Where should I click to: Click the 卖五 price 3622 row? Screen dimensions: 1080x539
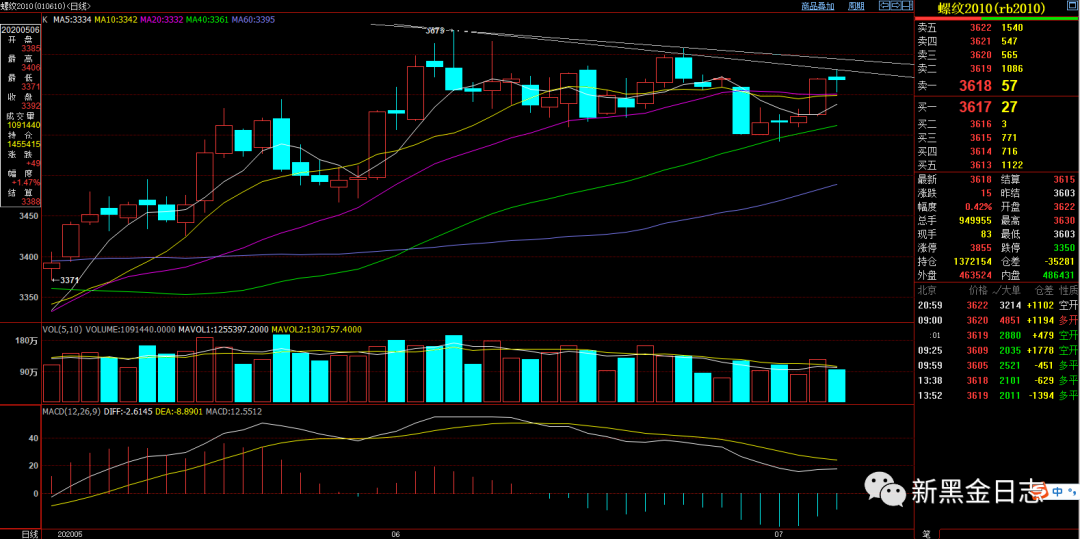(x=997, y=28)
